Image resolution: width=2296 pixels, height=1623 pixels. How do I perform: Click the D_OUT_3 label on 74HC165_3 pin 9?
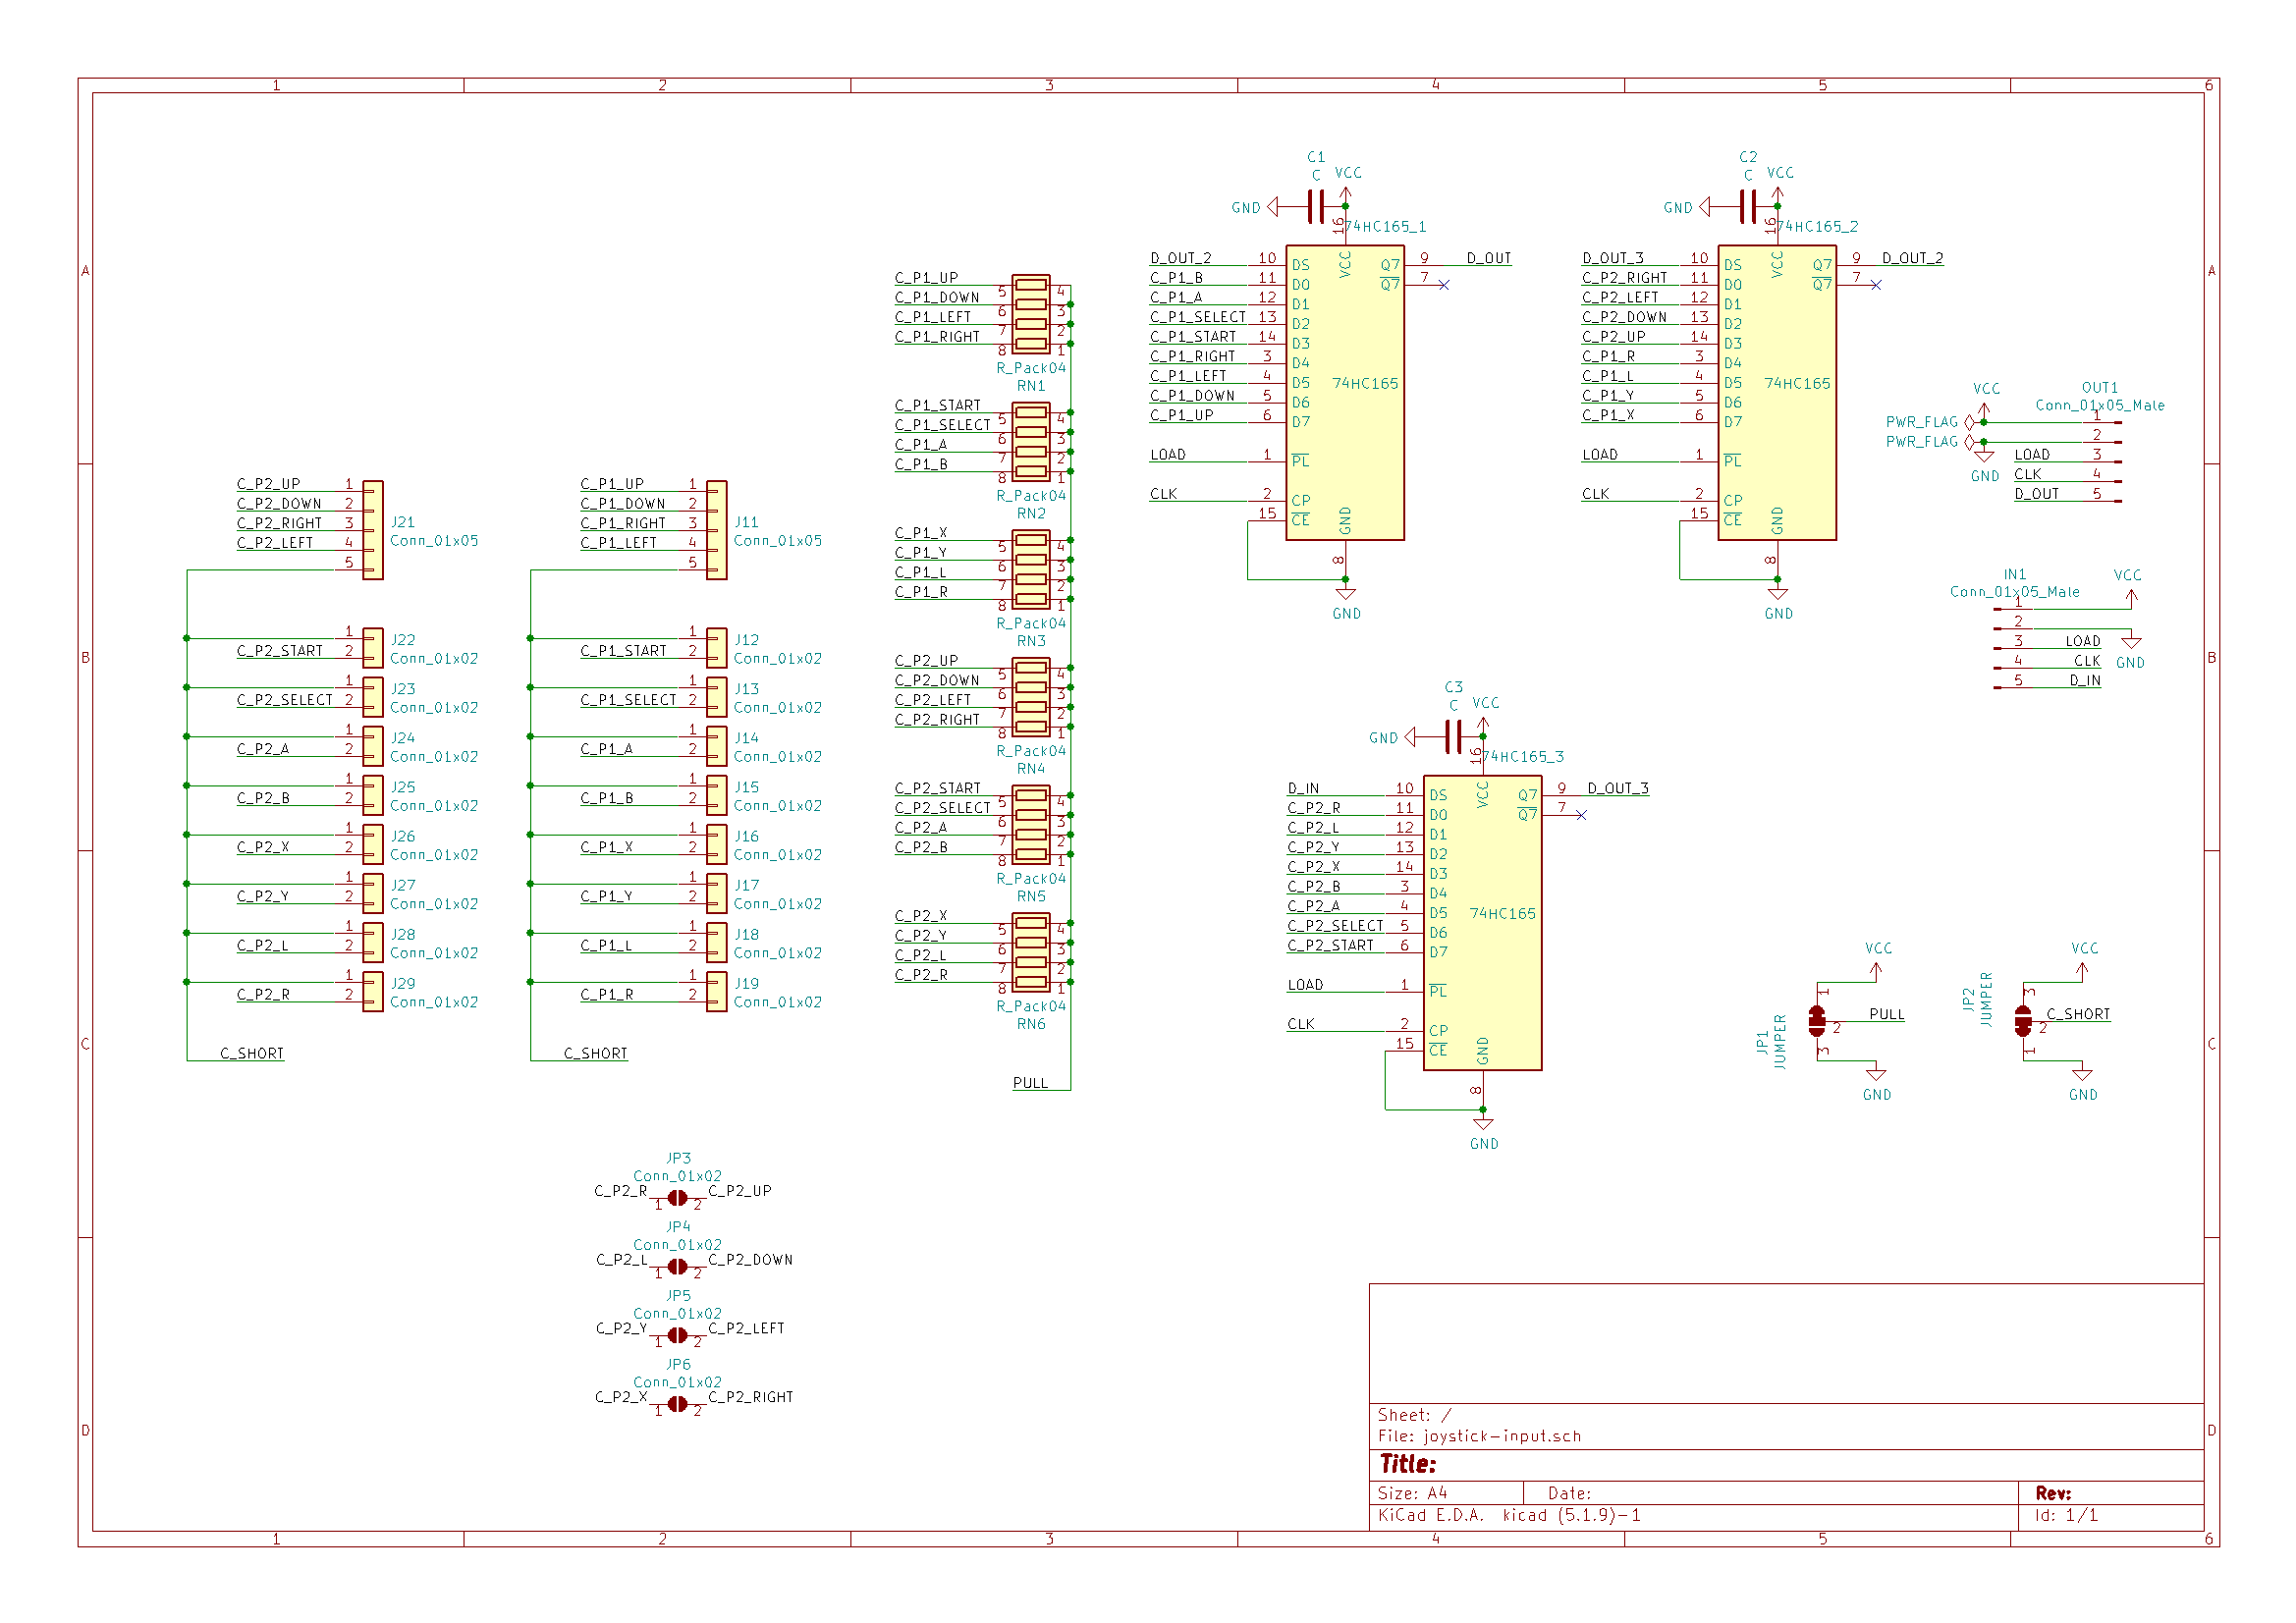tap(1618, 788)
